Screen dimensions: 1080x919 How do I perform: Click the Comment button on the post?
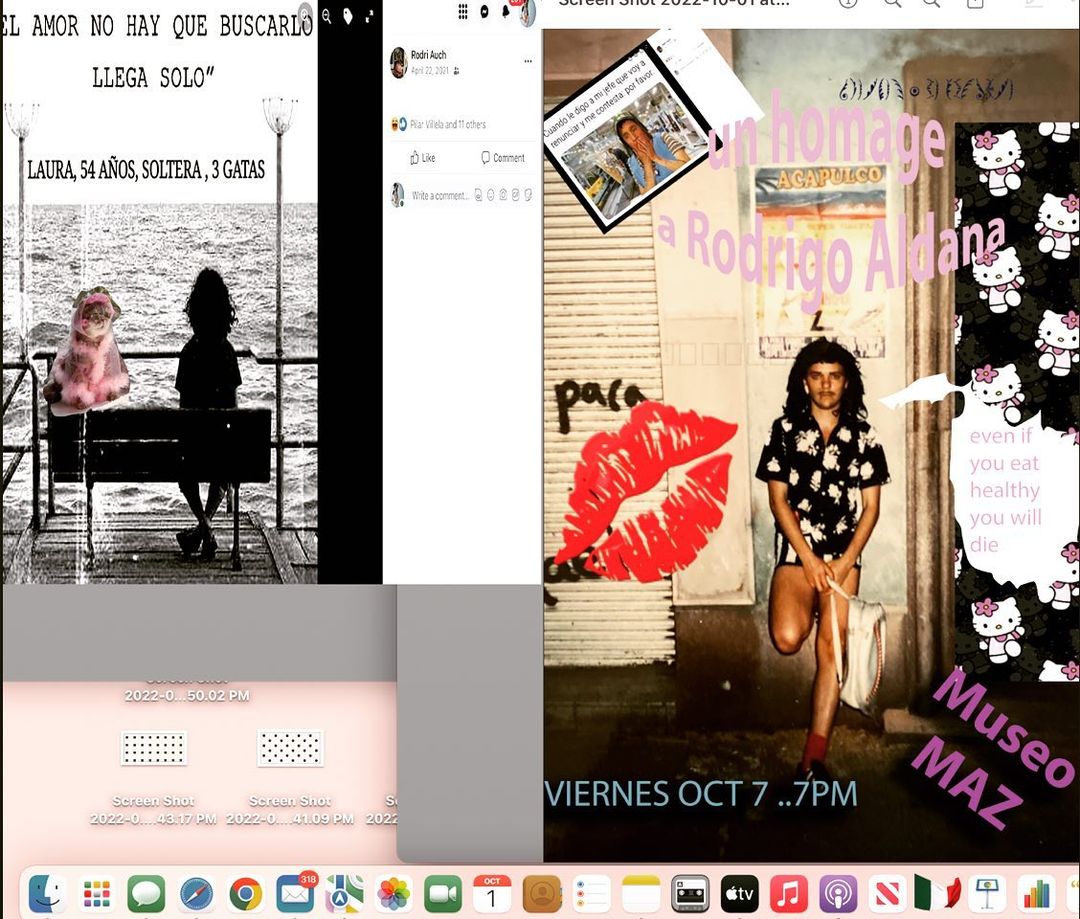[x=502, y=158]
